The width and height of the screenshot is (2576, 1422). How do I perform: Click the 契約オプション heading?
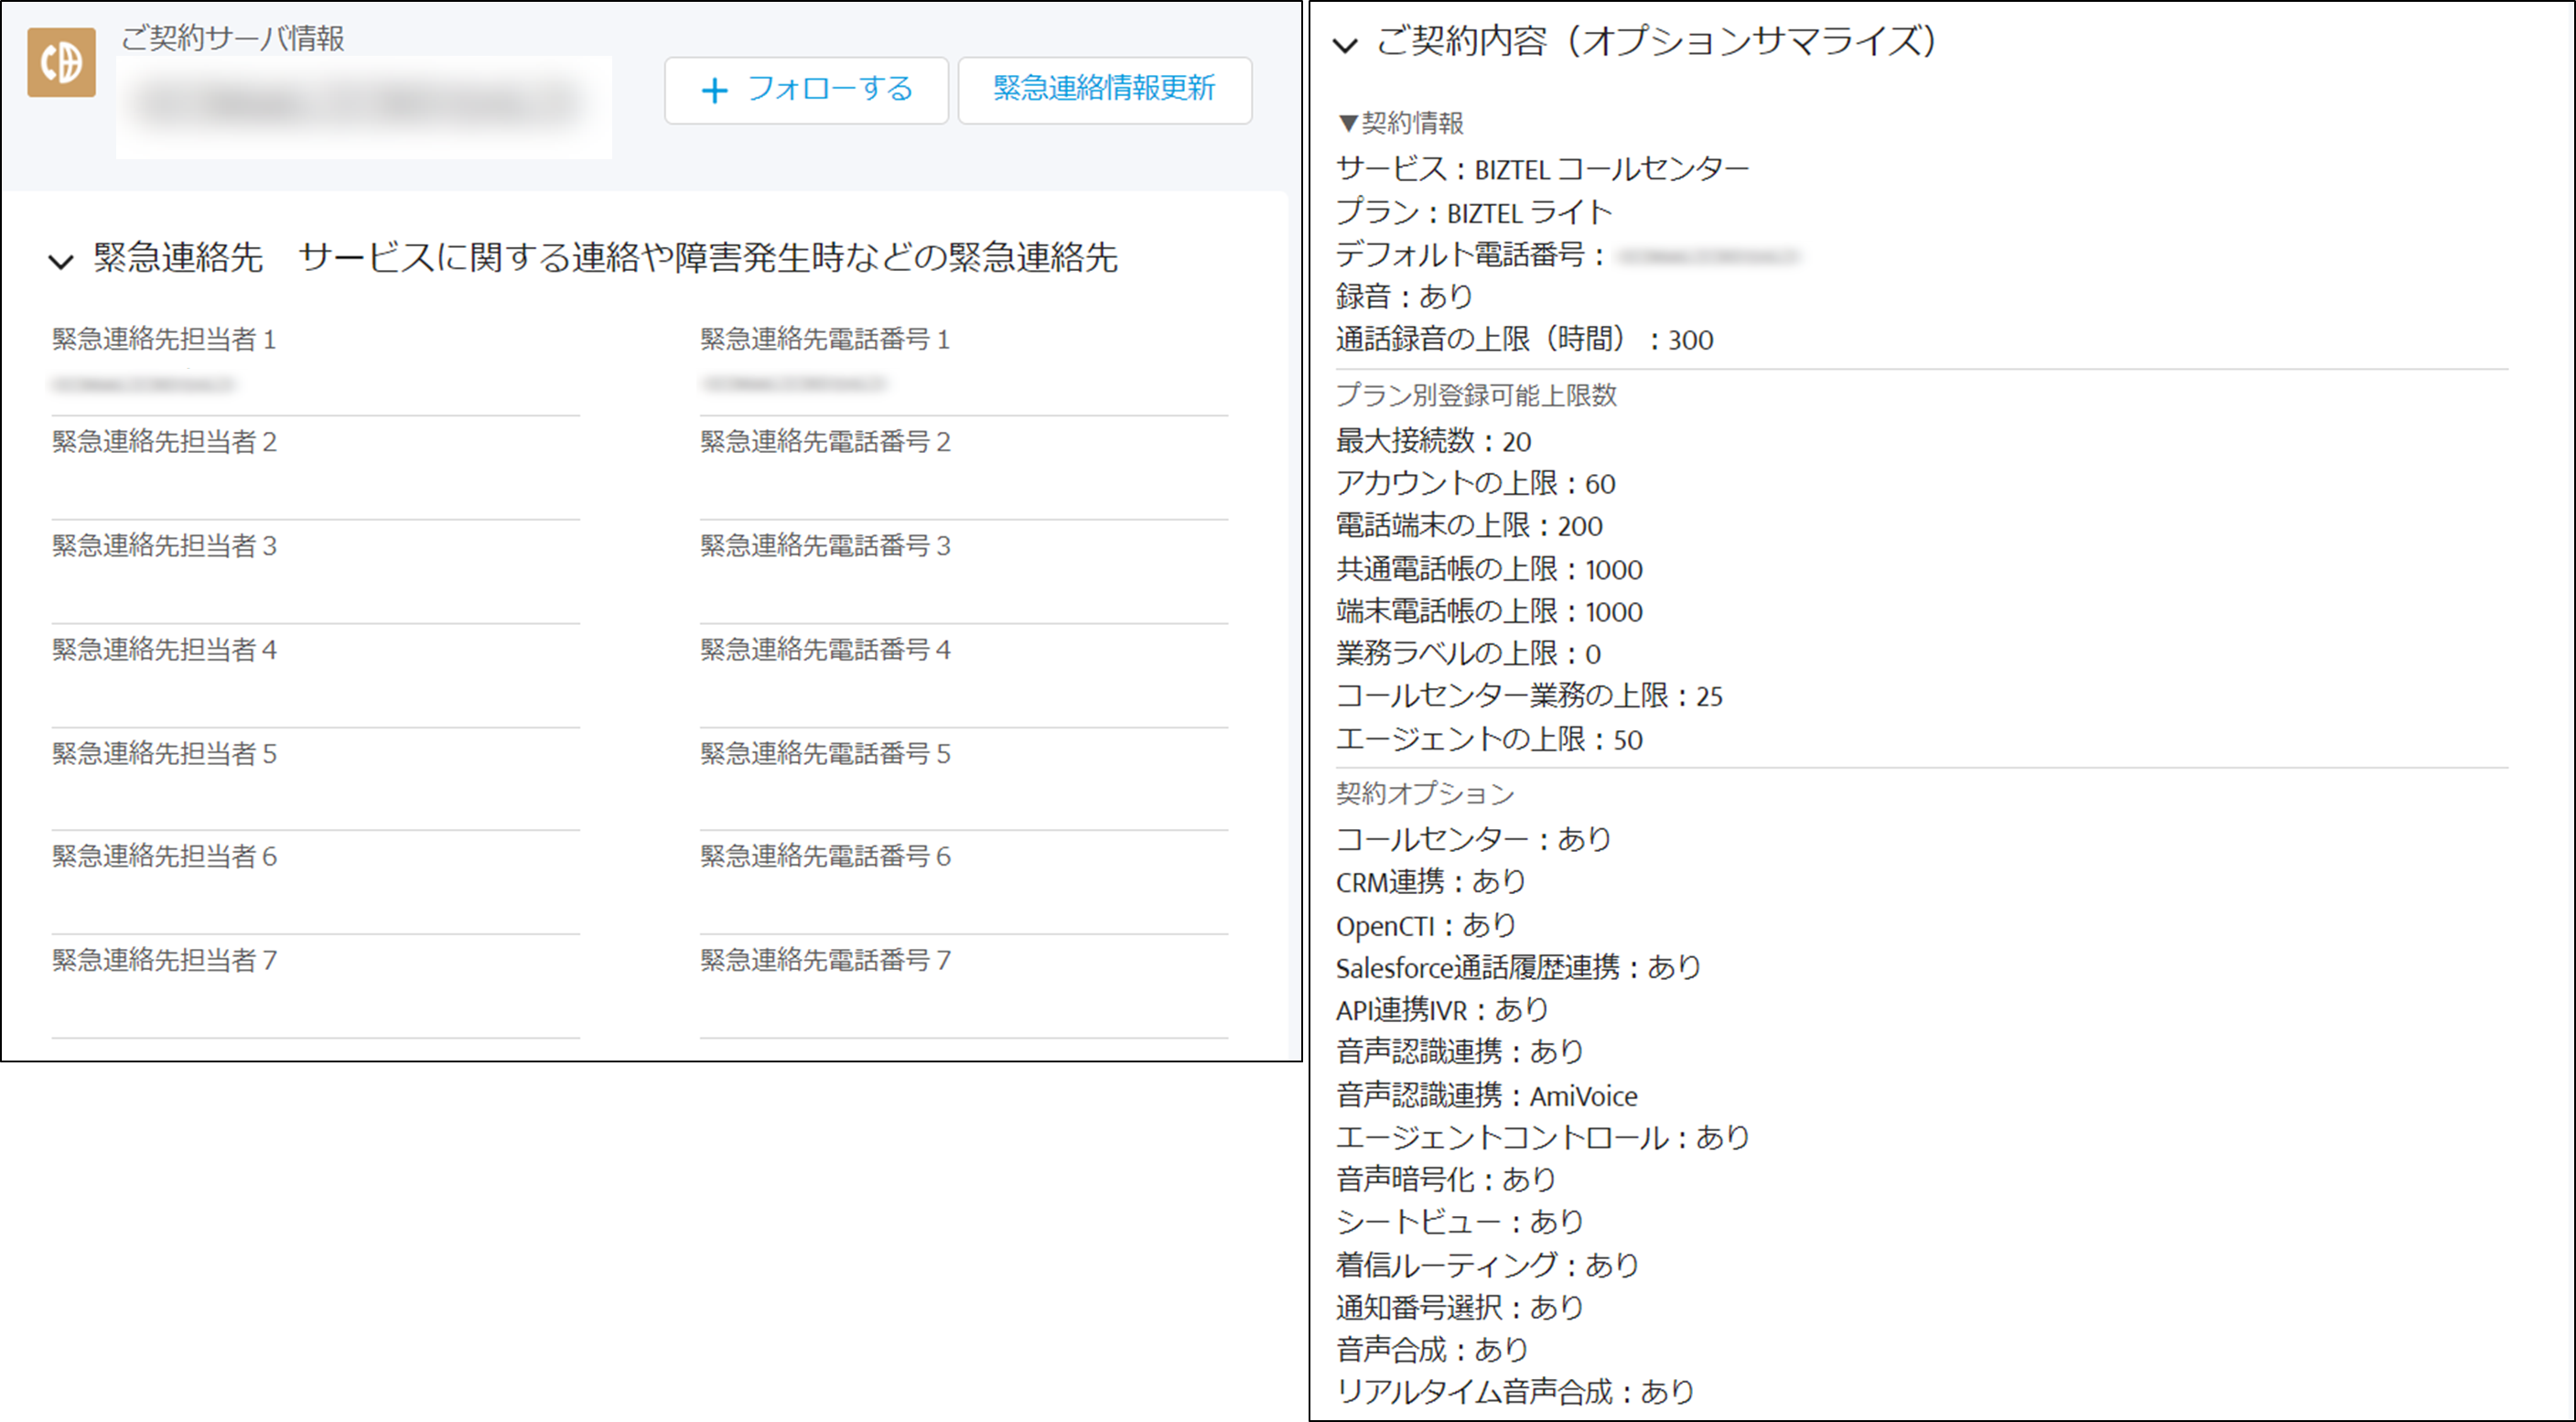pos(1425,794)
